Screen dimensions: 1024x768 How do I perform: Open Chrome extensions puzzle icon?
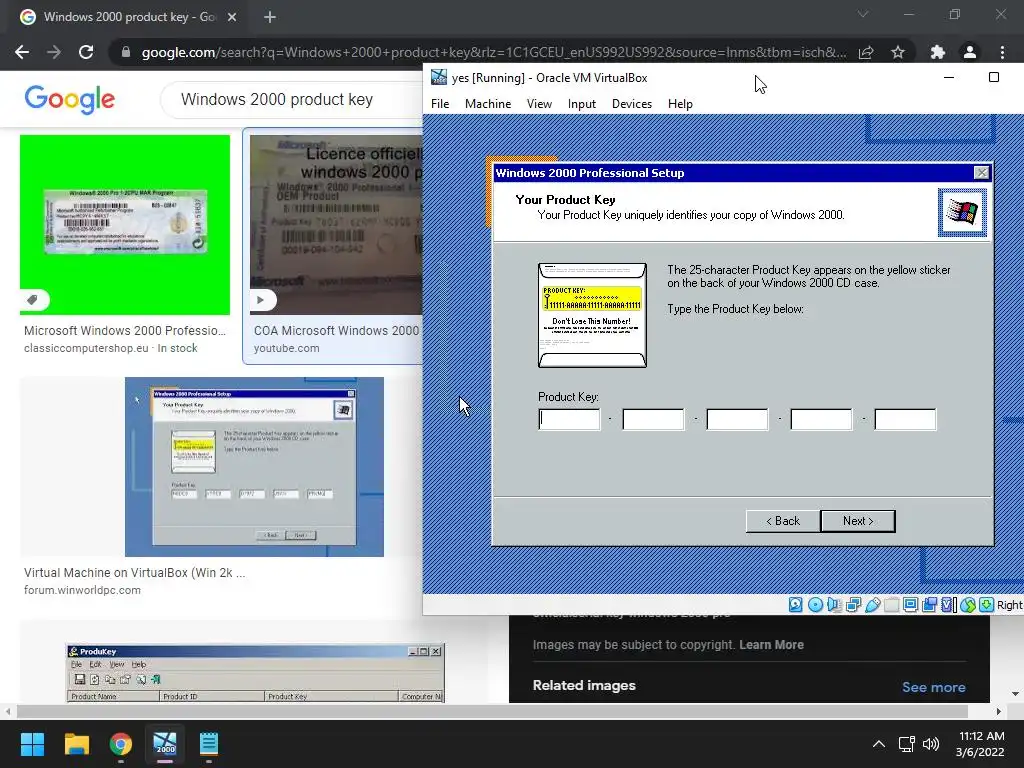point(938,52)
